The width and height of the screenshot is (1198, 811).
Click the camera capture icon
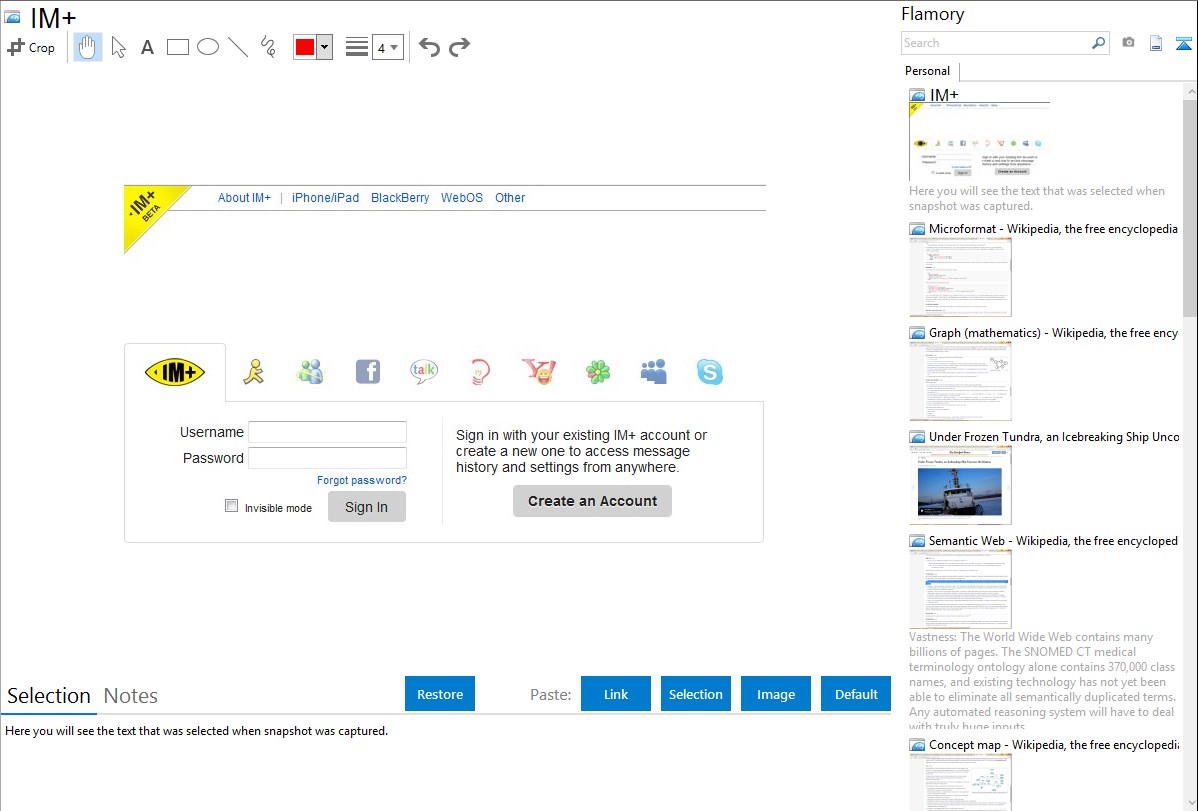coord(1128,43)
